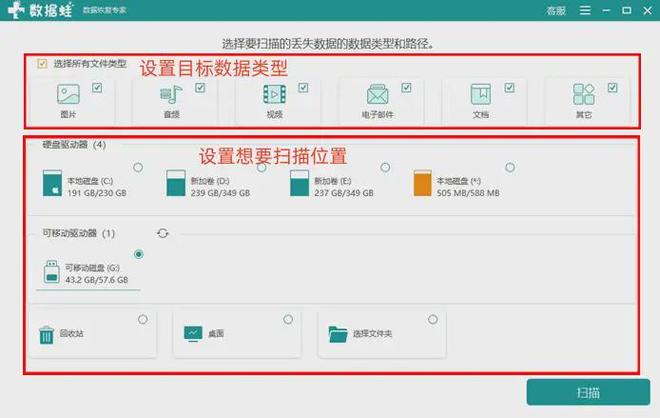Screen dimensions: 660x418
Task: Select the removable disk (G:) radio button
Action: (x=138, y=254)
